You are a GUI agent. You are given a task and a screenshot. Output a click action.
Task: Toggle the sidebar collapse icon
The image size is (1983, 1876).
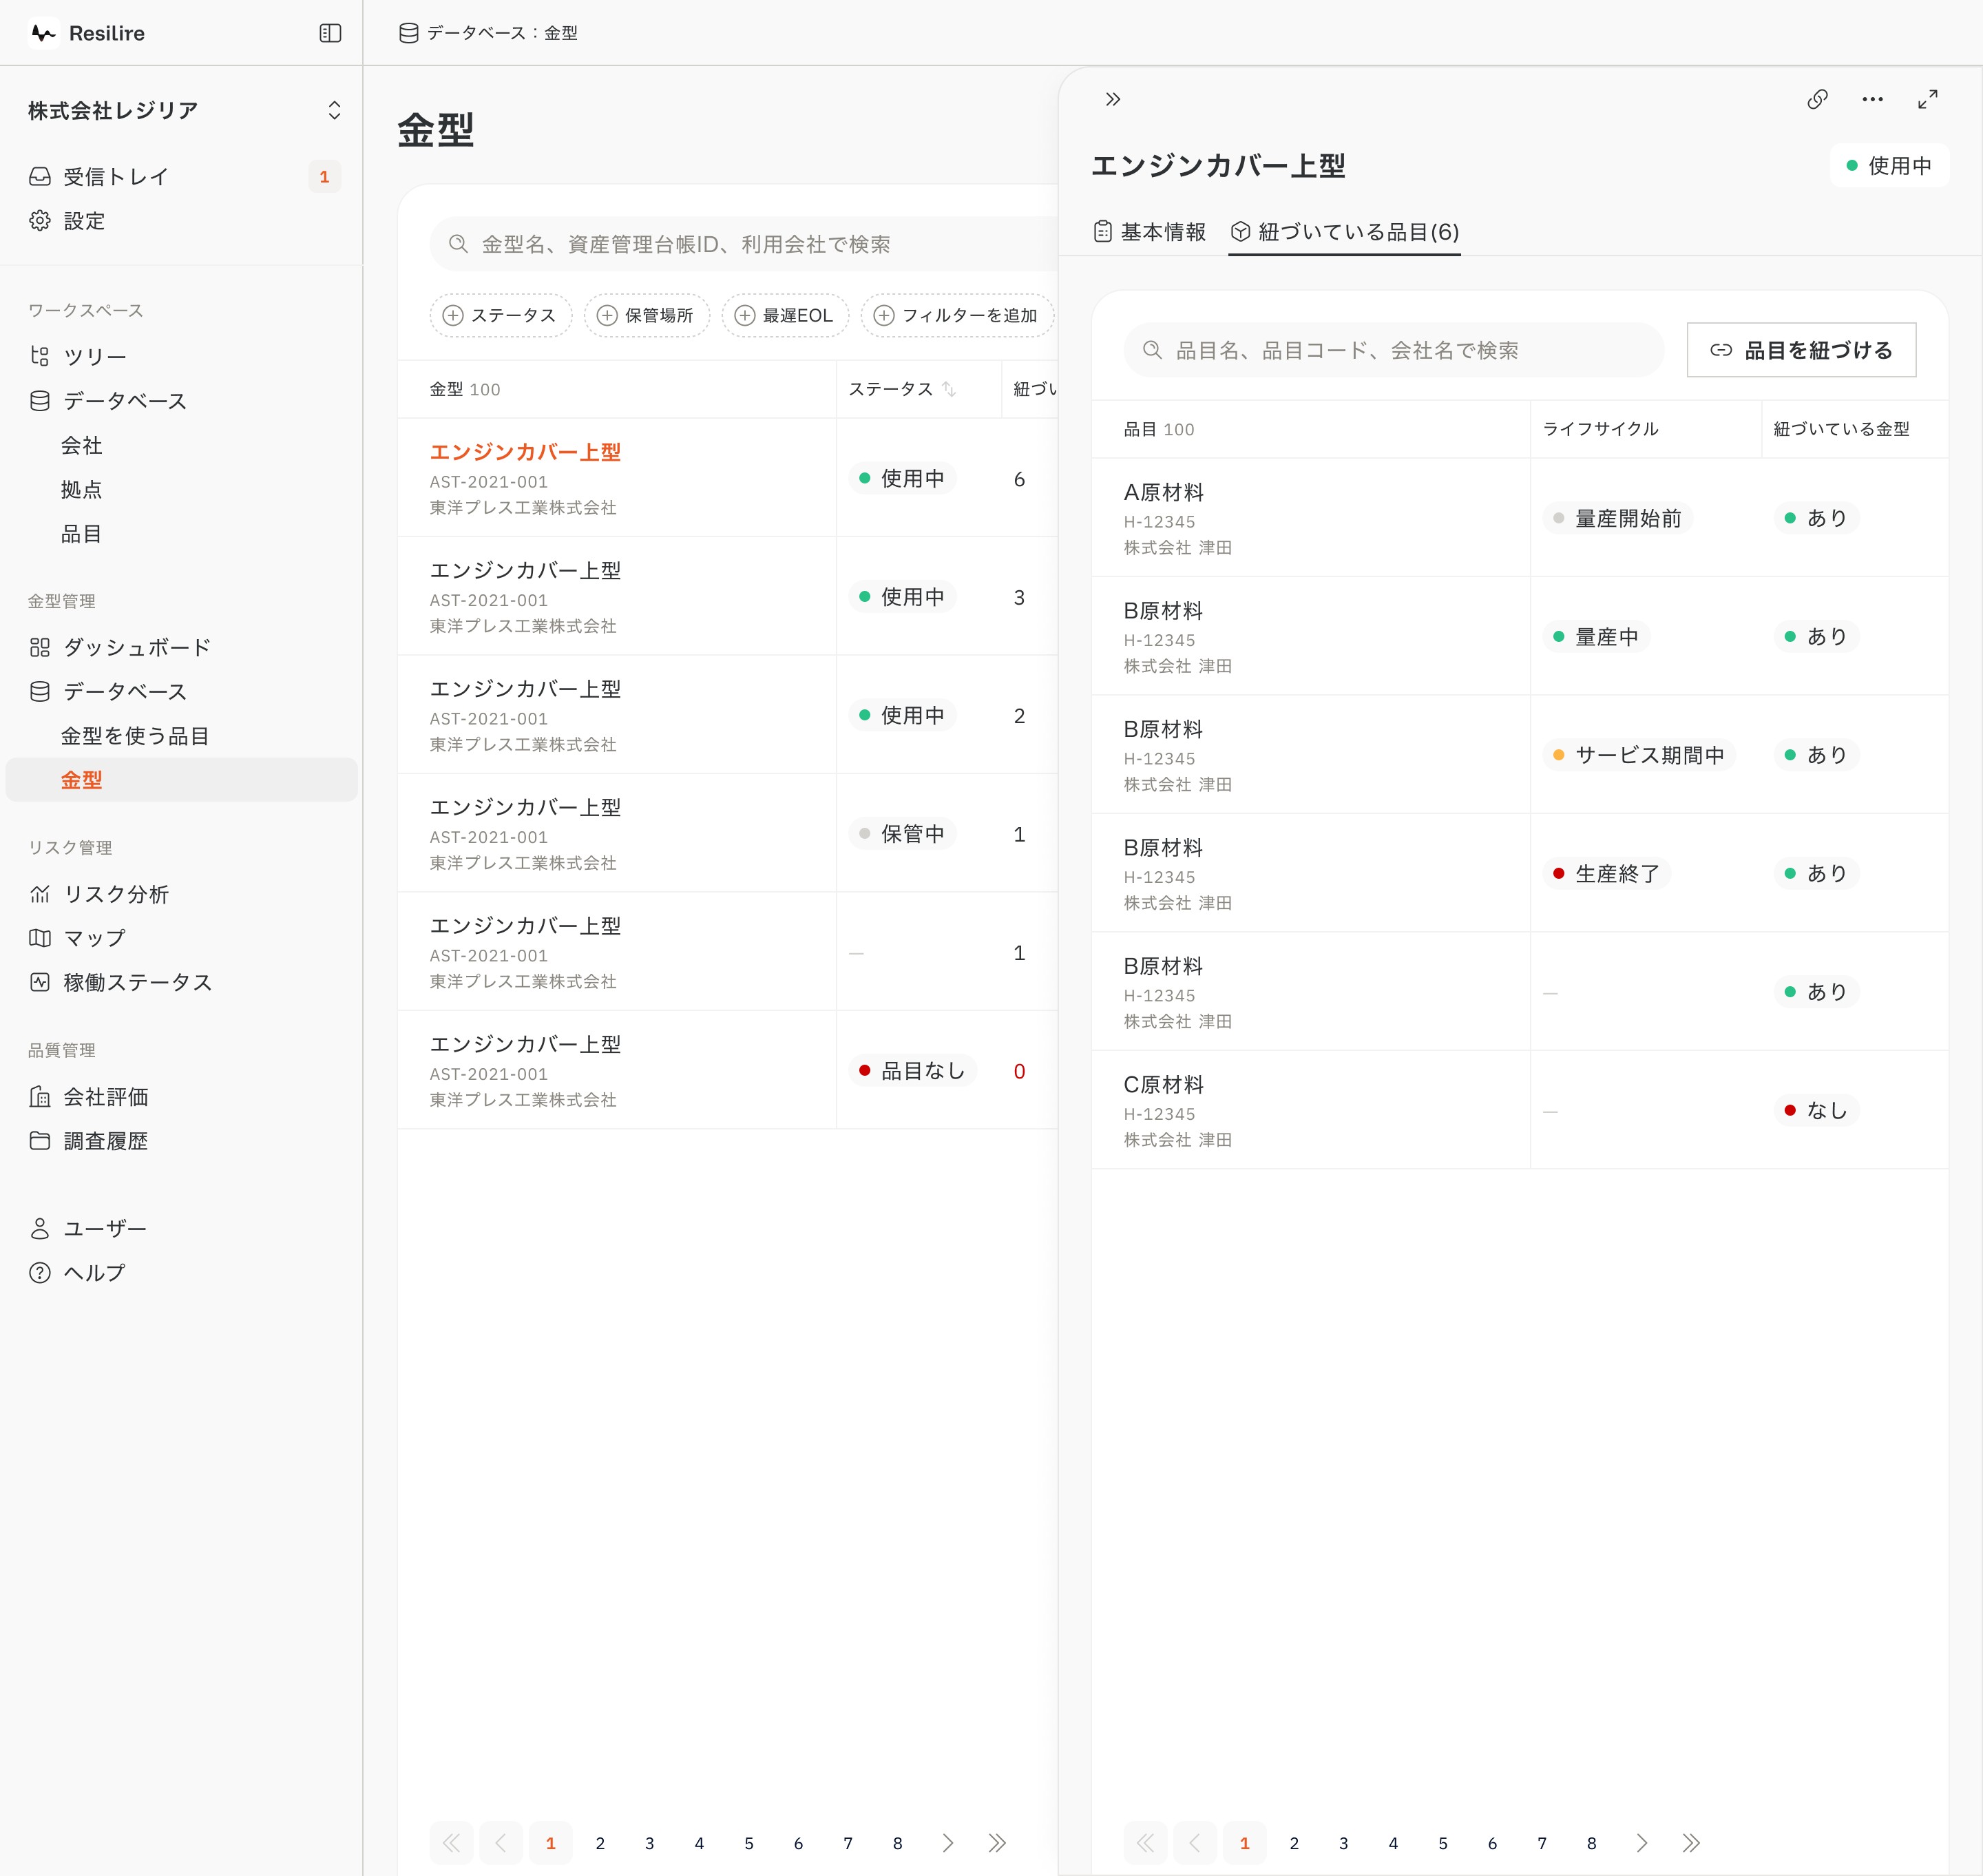(x=330, y=33)
